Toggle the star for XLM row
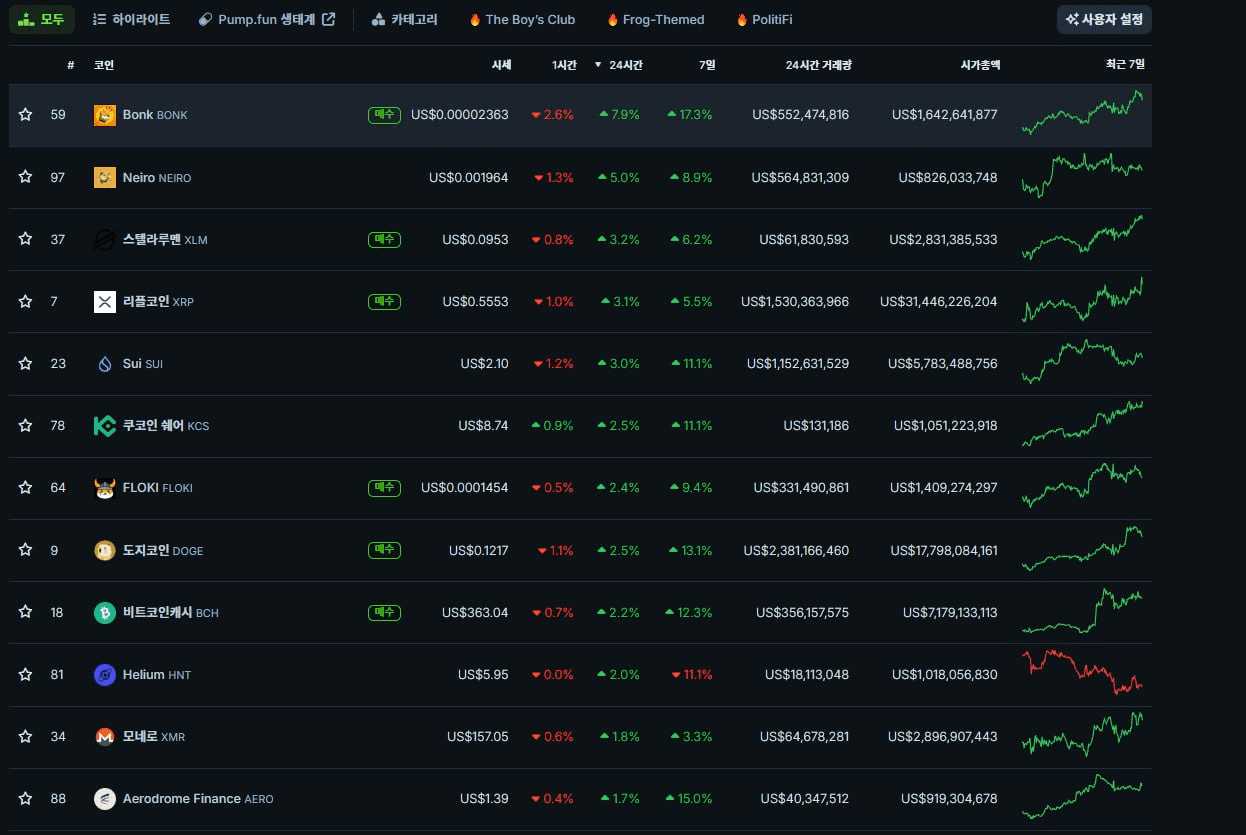 coord(25,239)
